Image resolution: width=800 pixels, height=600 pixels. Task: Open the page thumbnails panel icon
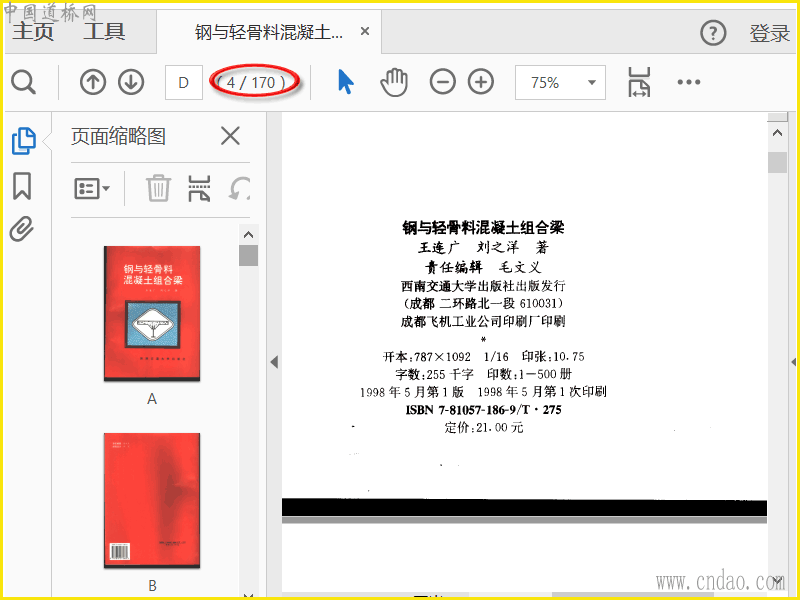(x=23, y=140)
